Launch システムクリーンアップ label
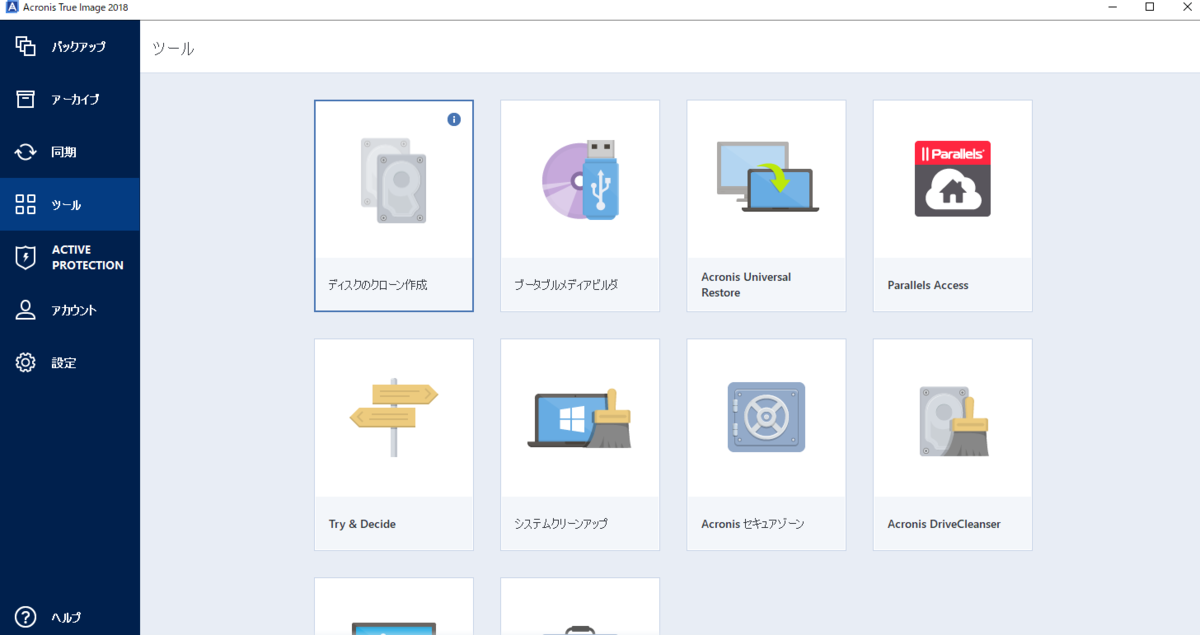 561,524
